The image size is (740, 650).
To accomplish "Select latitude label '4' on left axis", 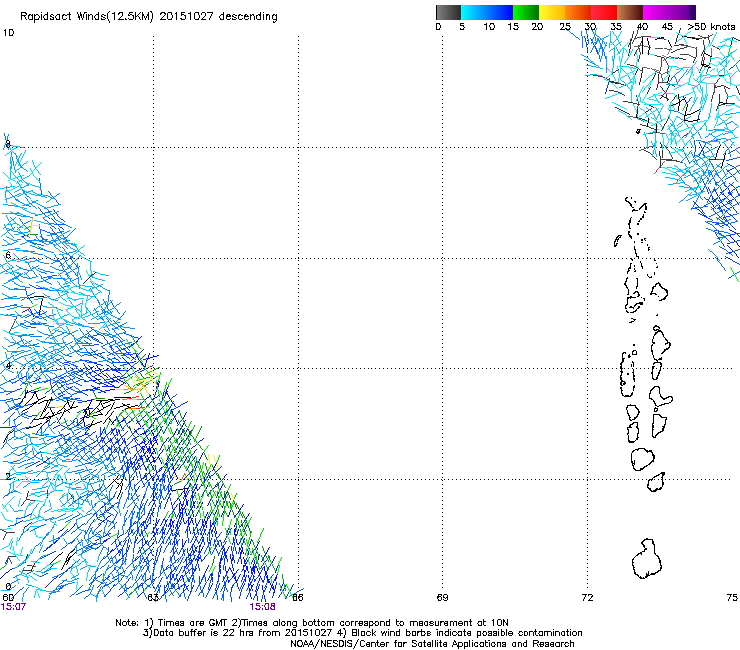I will [8, 366].
